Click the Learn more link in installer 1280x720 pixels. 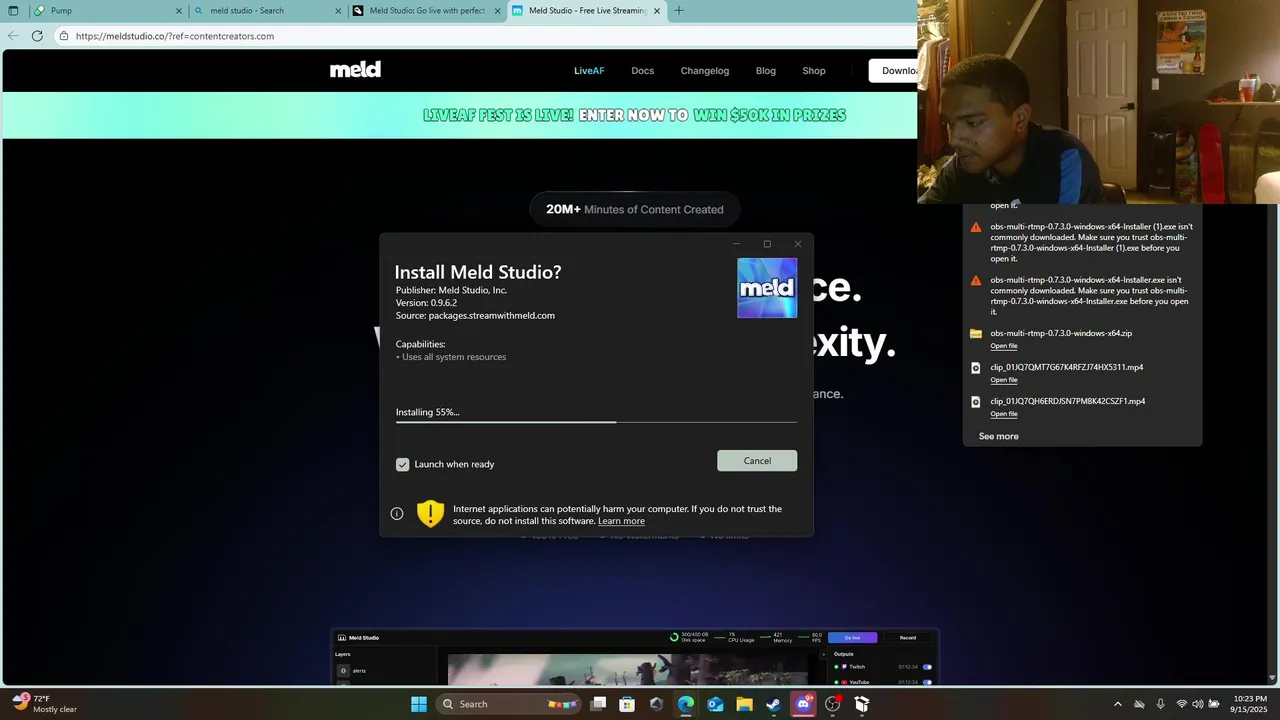point(621,521)
